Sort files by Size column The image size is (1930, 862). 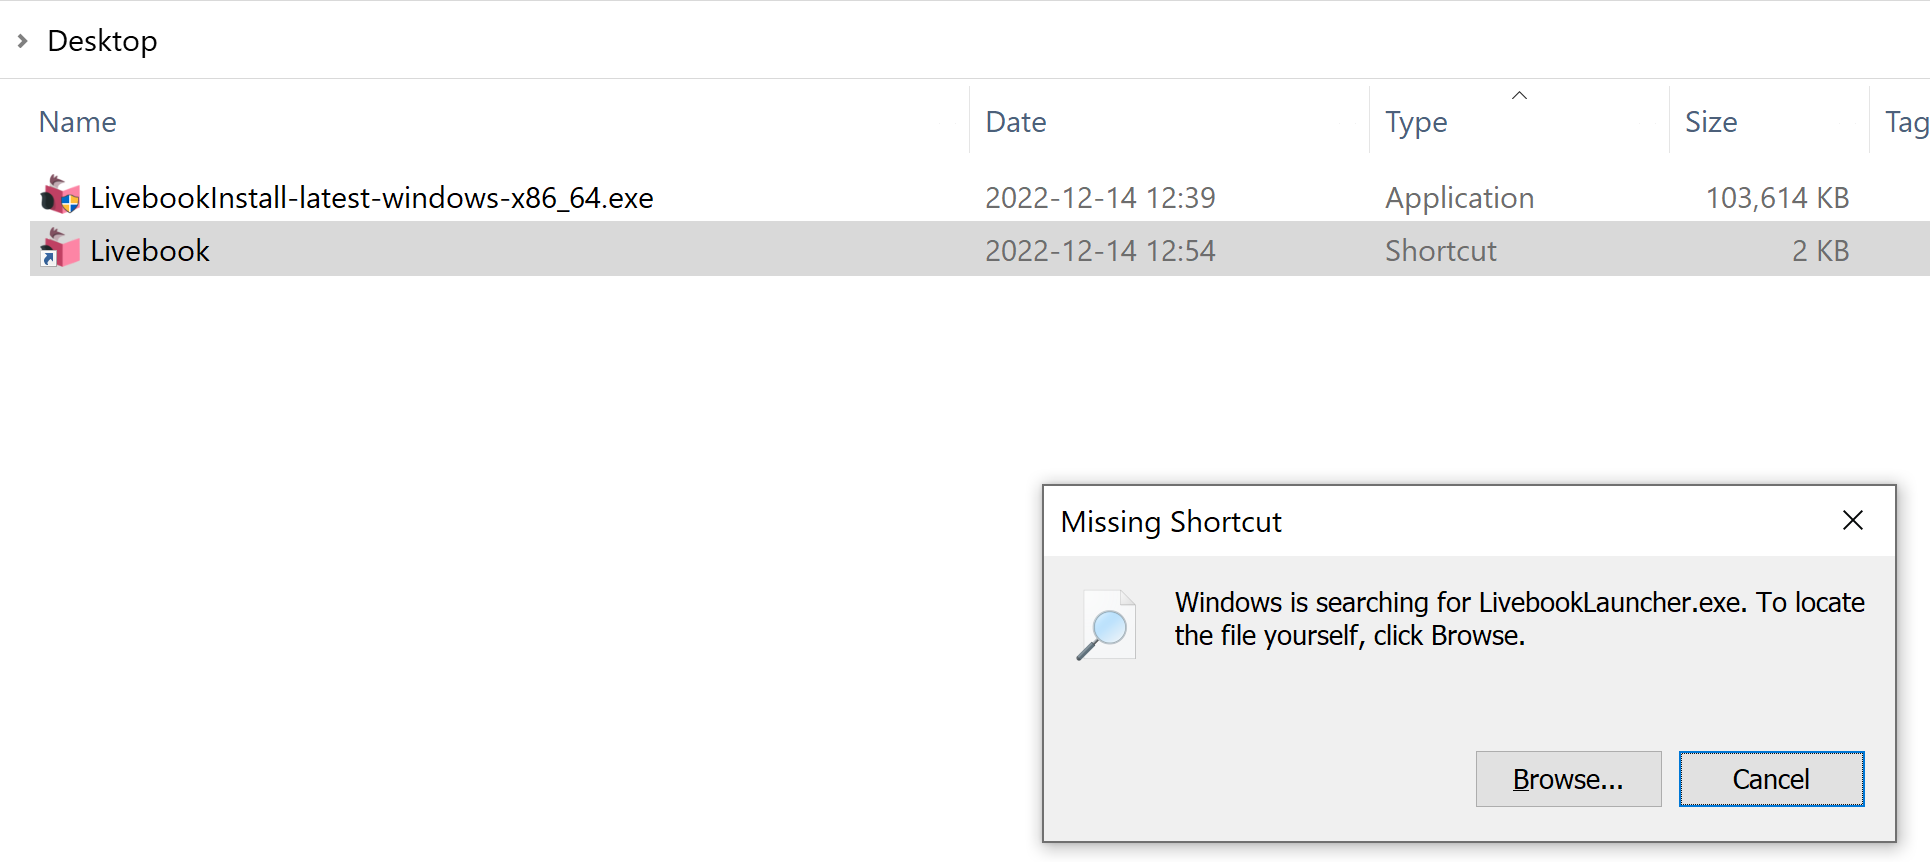(1711, 122)
